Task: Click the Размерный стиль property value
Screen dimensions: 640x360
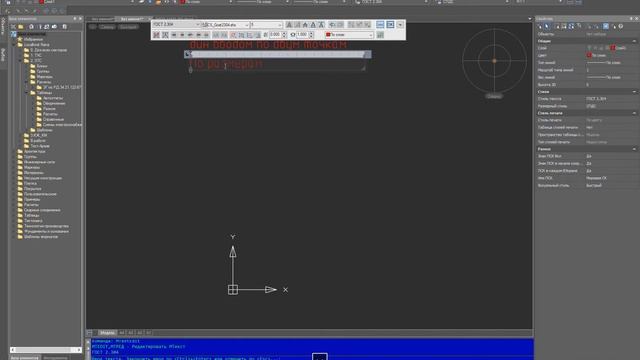Action: 591,106
